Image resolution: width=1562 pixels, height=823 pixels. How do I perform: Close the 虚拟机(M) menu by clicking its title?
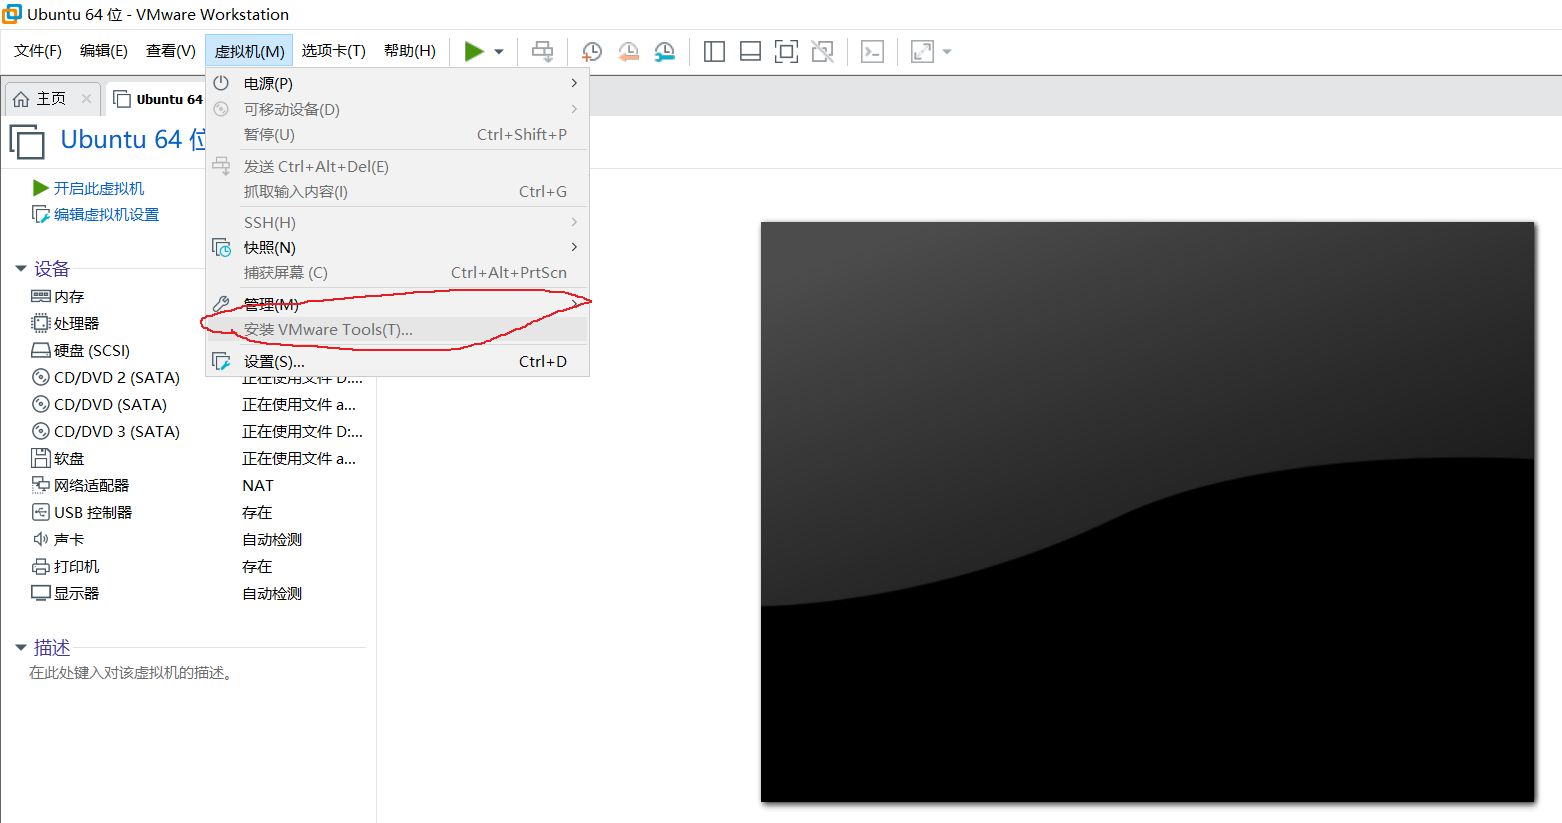pos(249,51)
